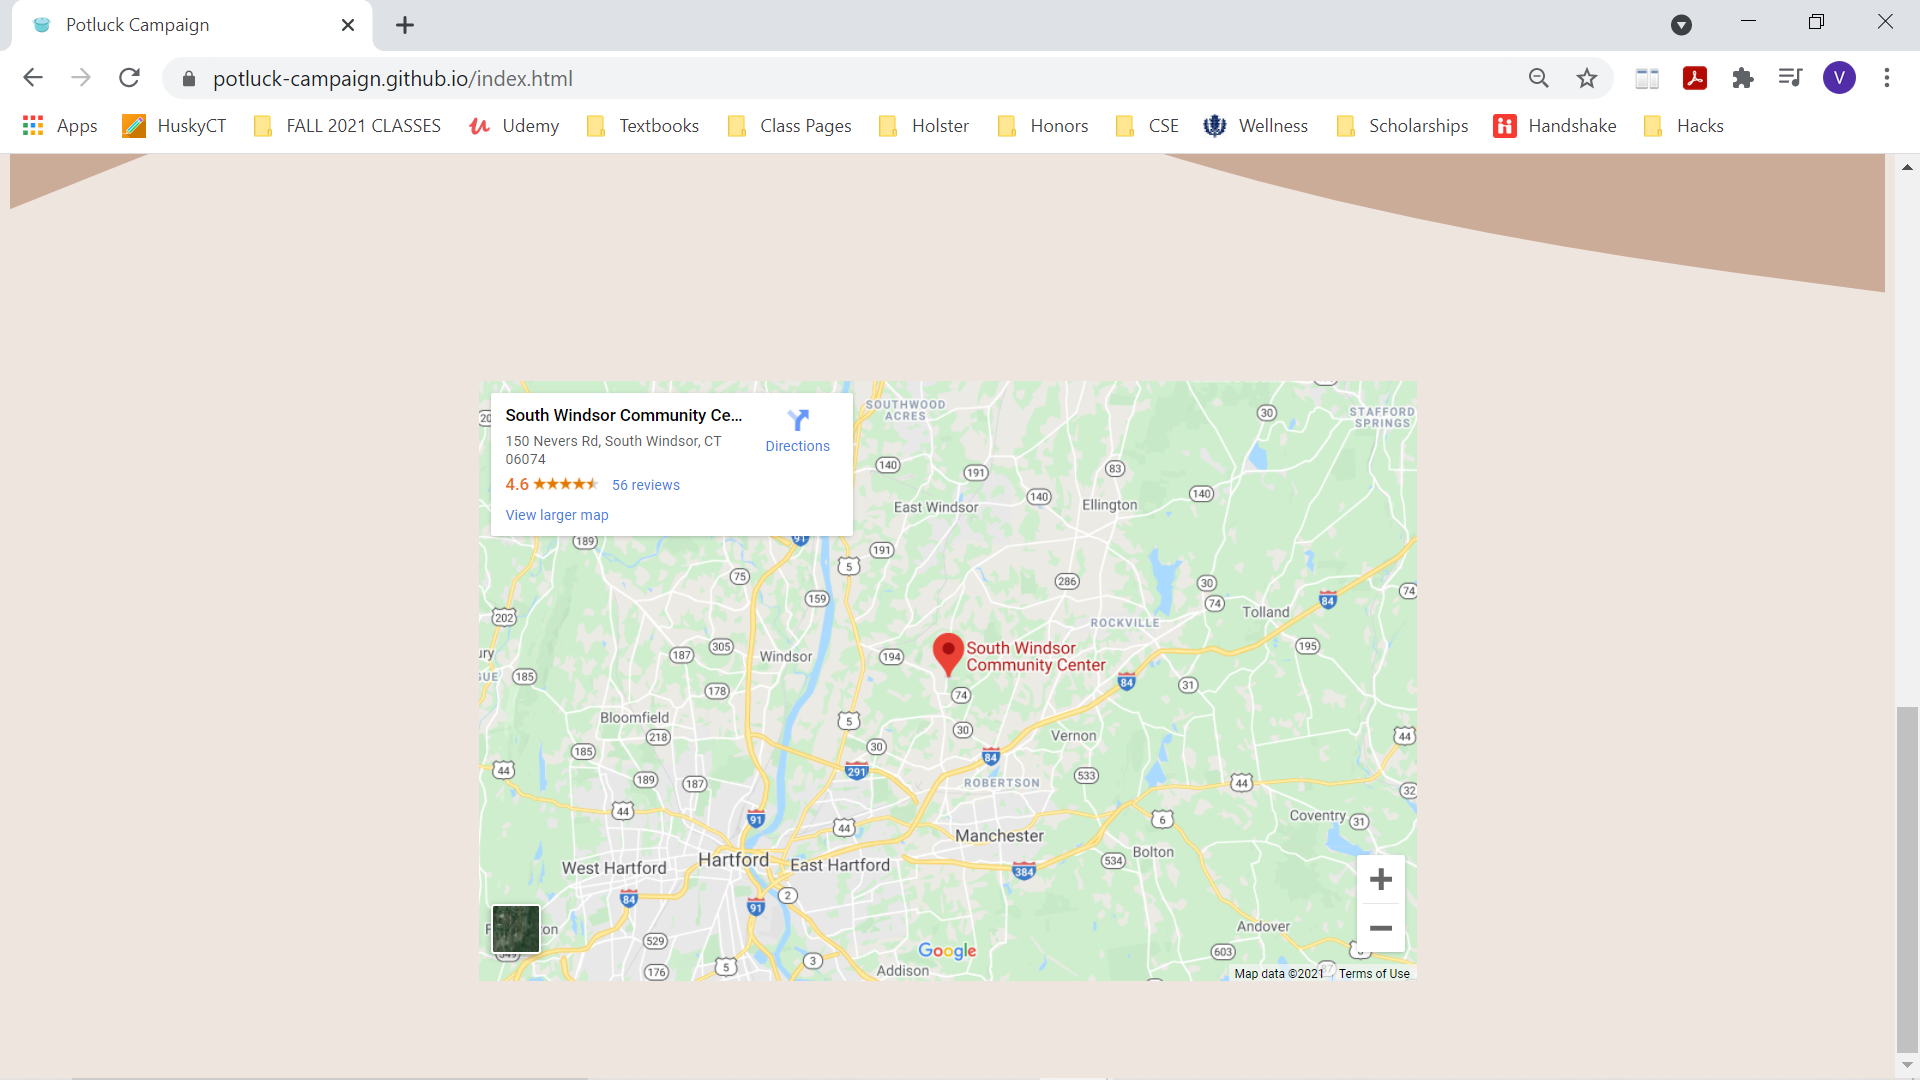1920x1080 pixels.
Task: Zoom in the map with plus button
Action: click(x=1380, y=879)
